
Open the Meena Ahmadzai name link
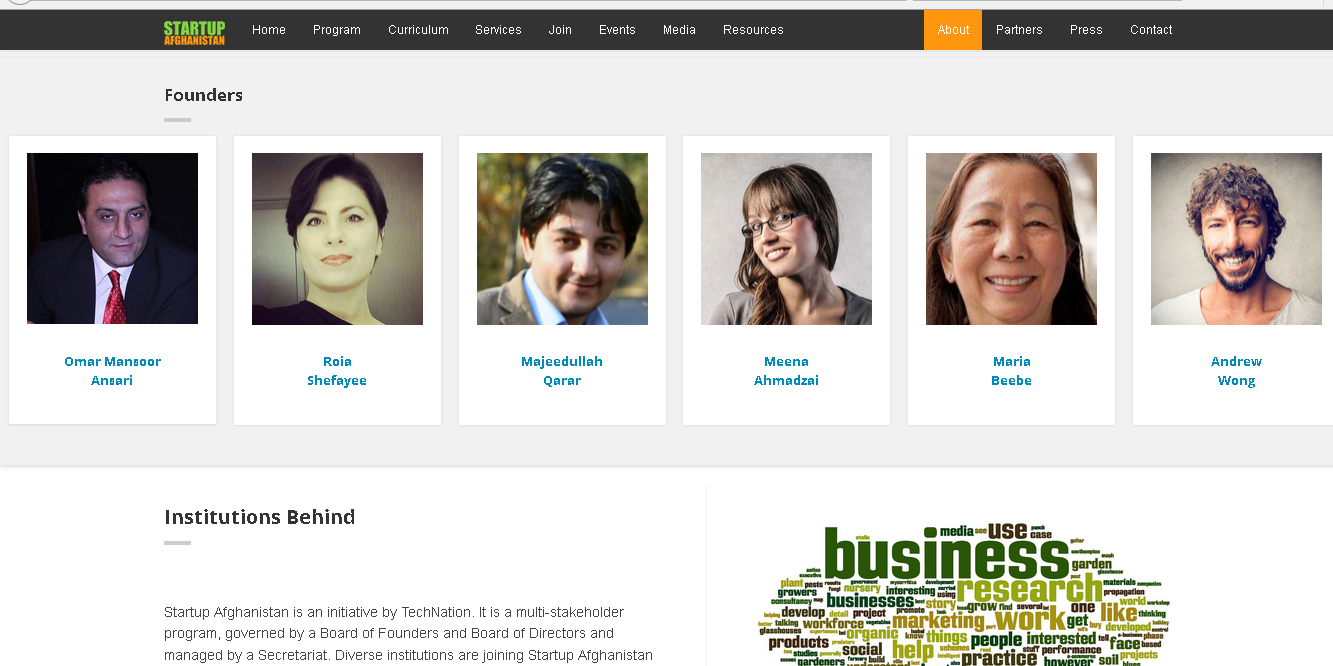786,371
